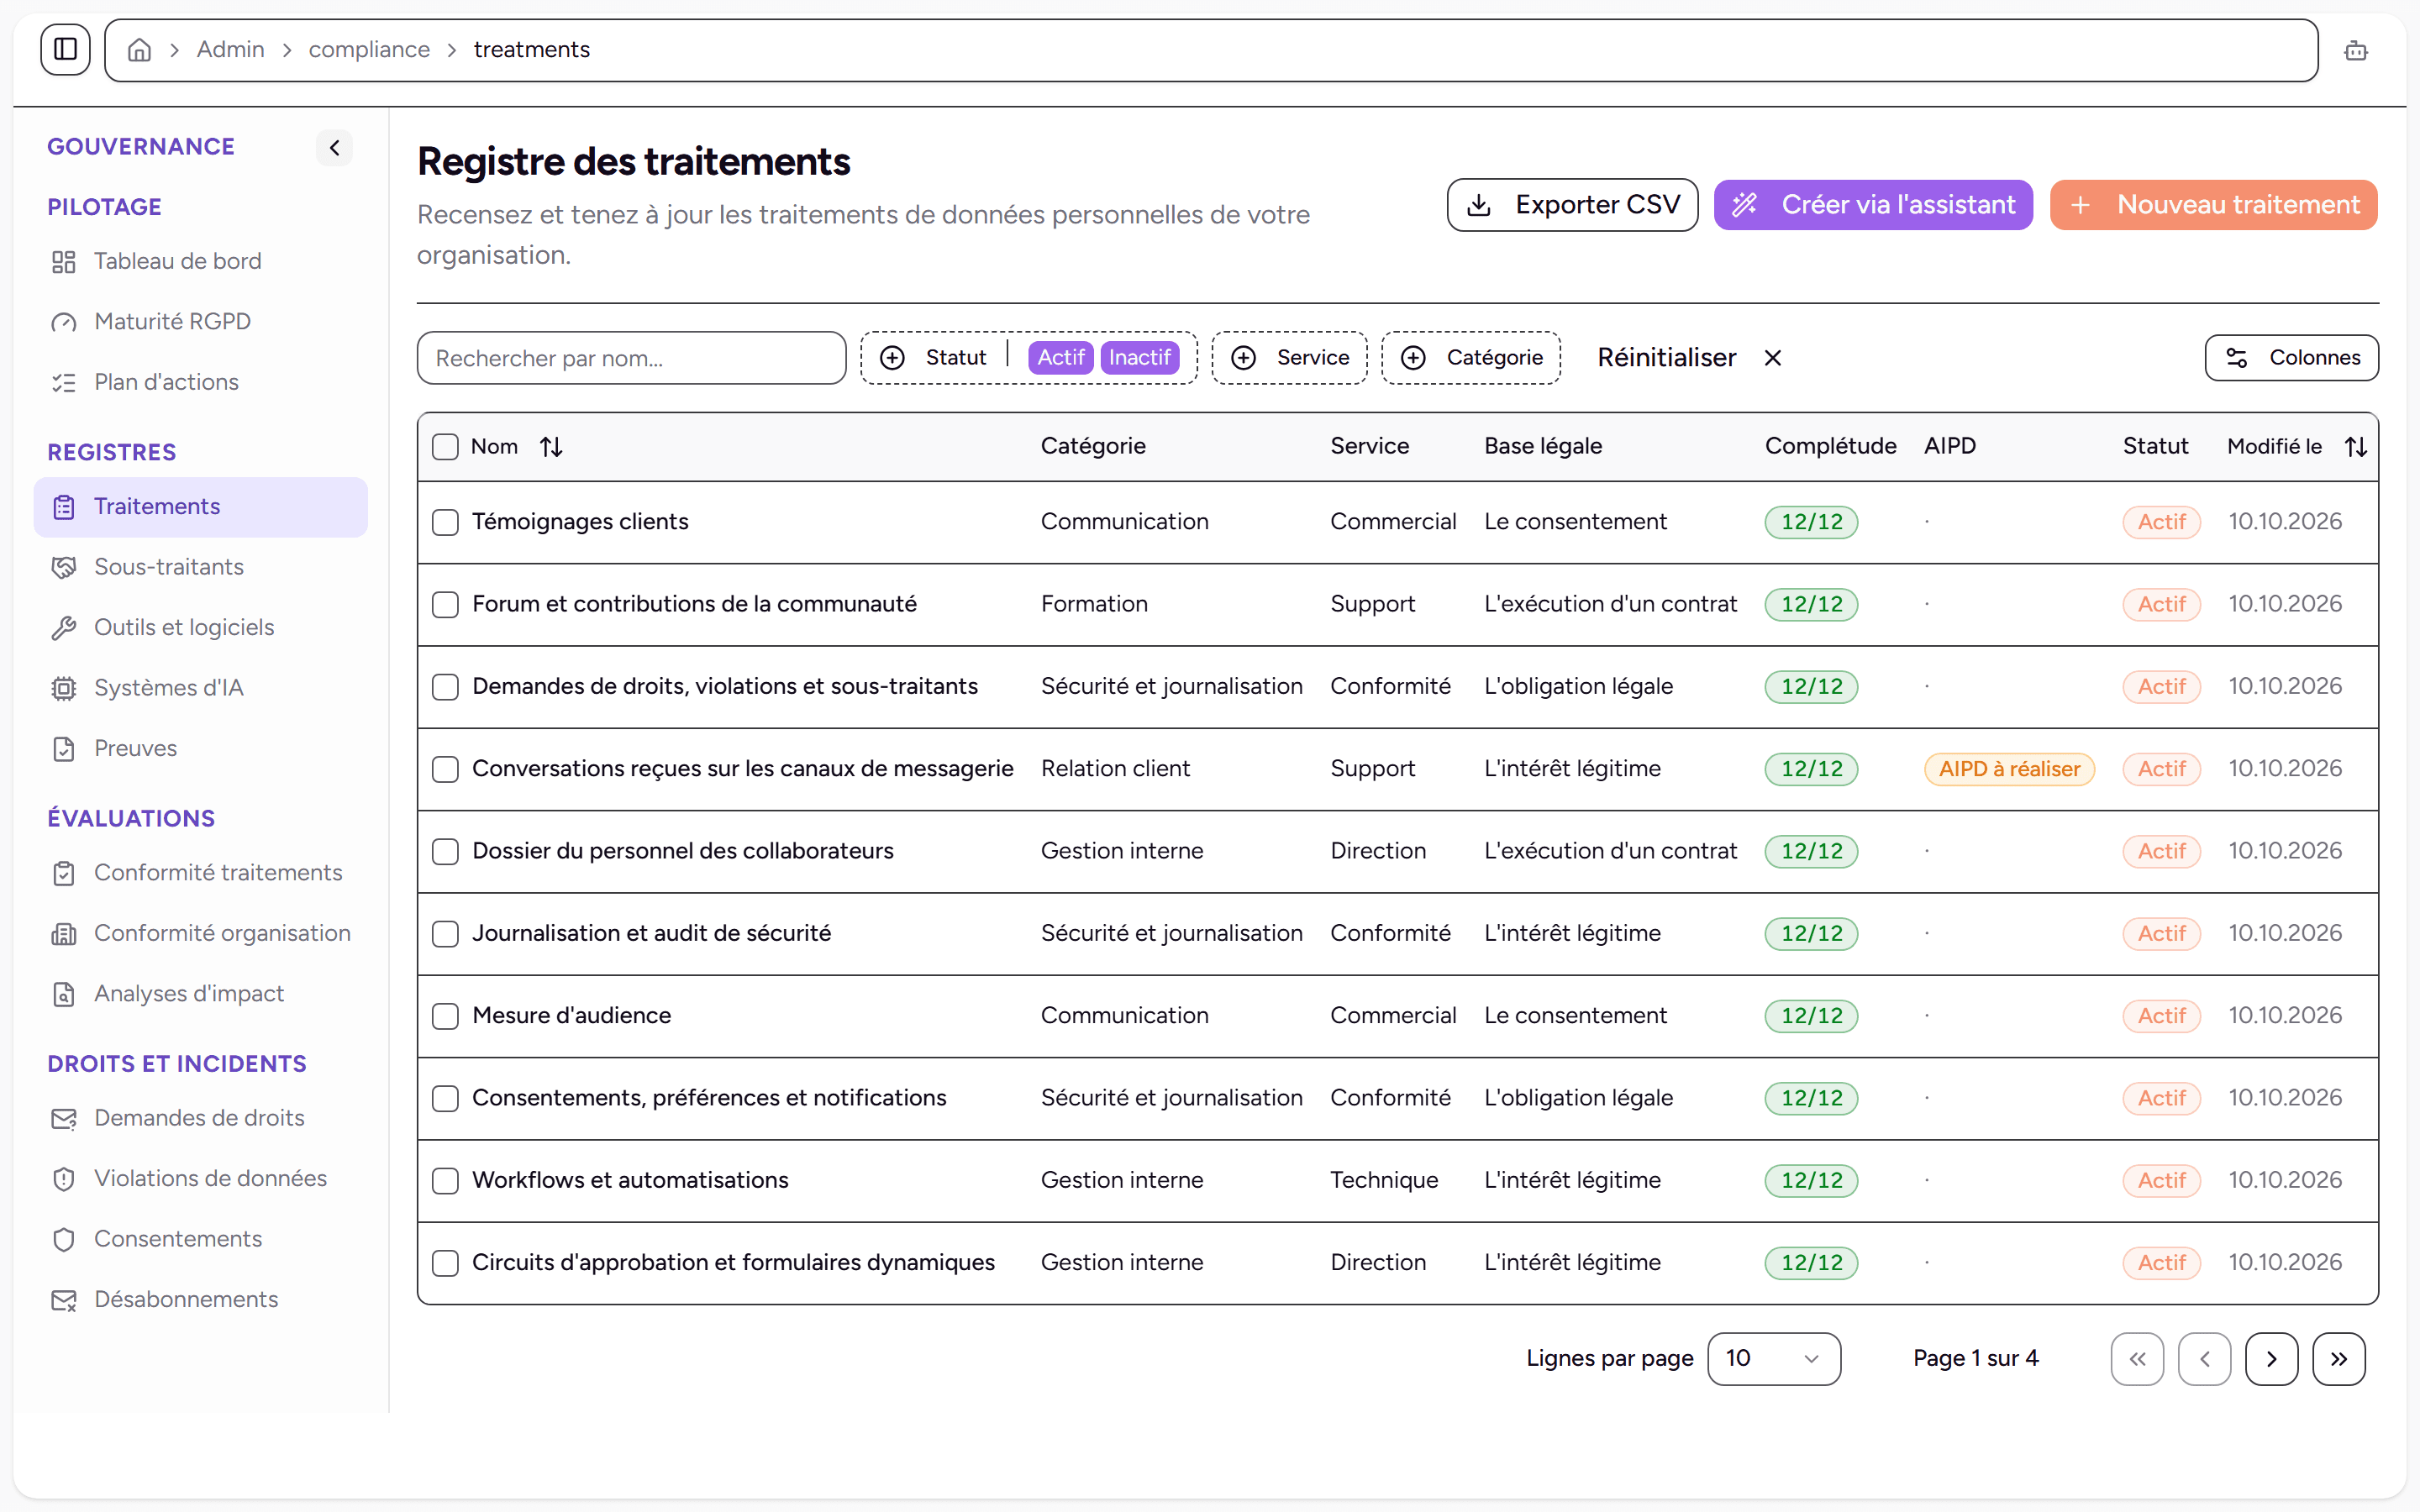Sort by Modifié le column arrows
The height and width of the screenshot is (1512, 2420).
tap(2356, 447)
